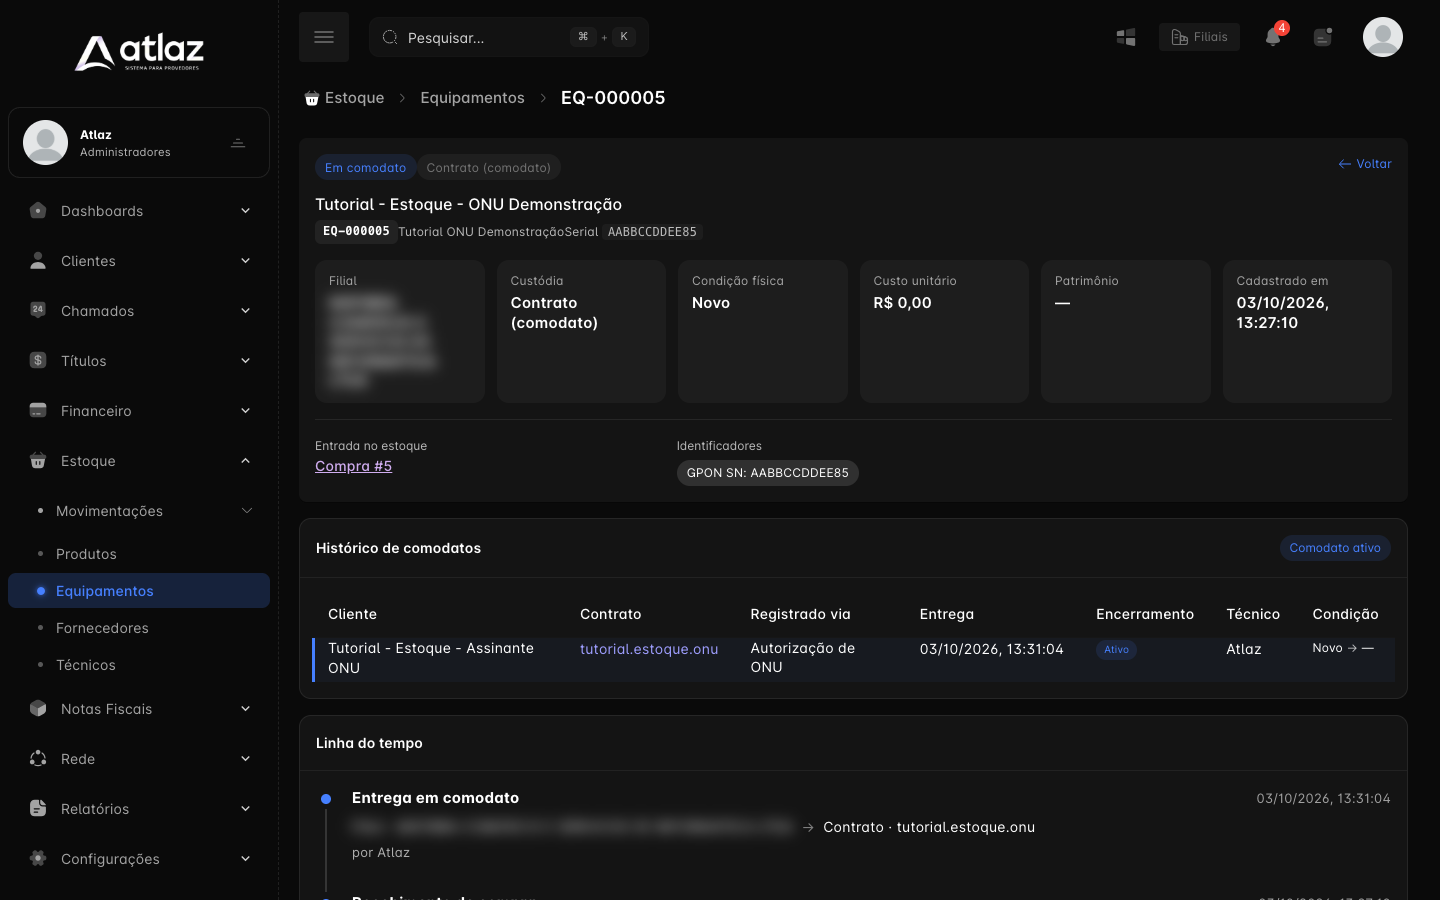Expand the Chamados menu chevron

245,311
